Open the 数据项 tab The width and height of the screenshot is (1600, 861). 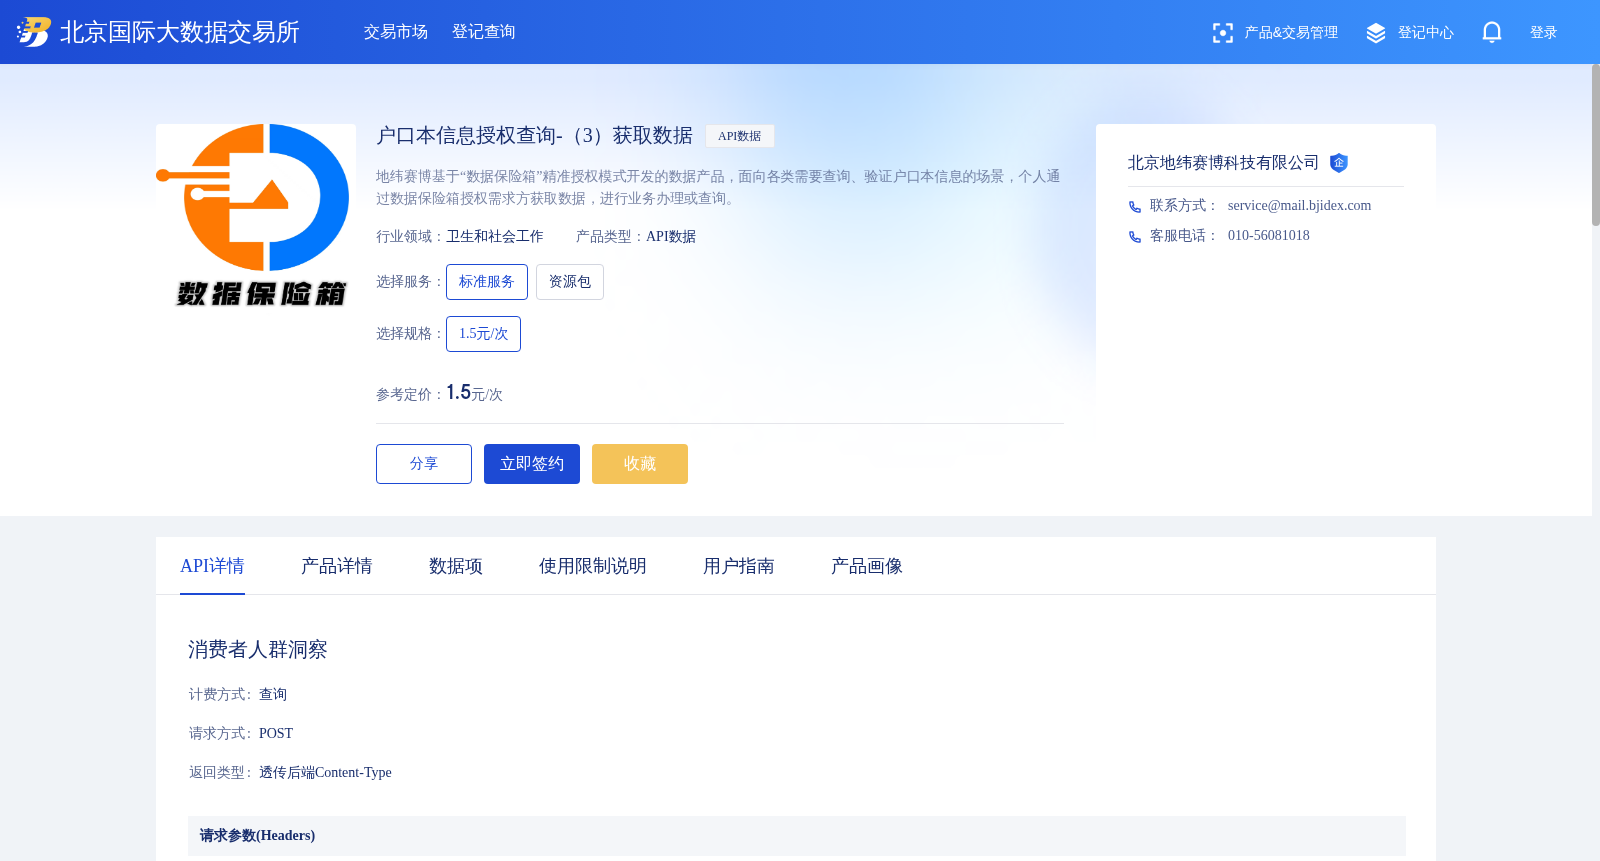pyautogui.click(x=456, y=566)
